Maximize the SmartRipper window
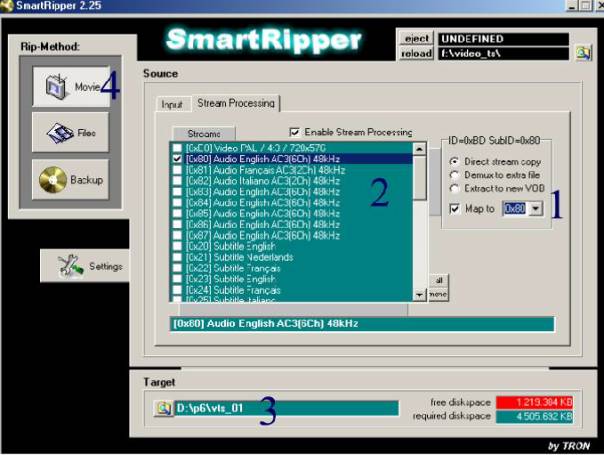The width and height of the screenshot is (604, 455). (x=585, y=5)
